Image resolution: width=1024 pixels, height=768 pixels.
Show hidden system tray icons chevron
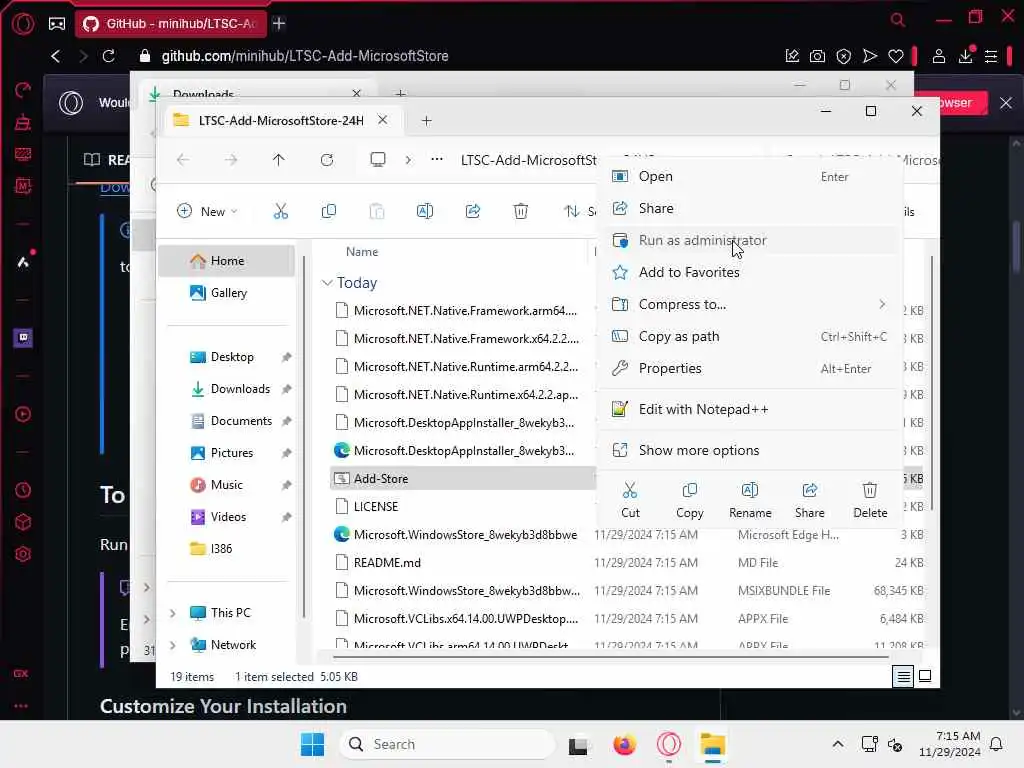pos(837,744)
